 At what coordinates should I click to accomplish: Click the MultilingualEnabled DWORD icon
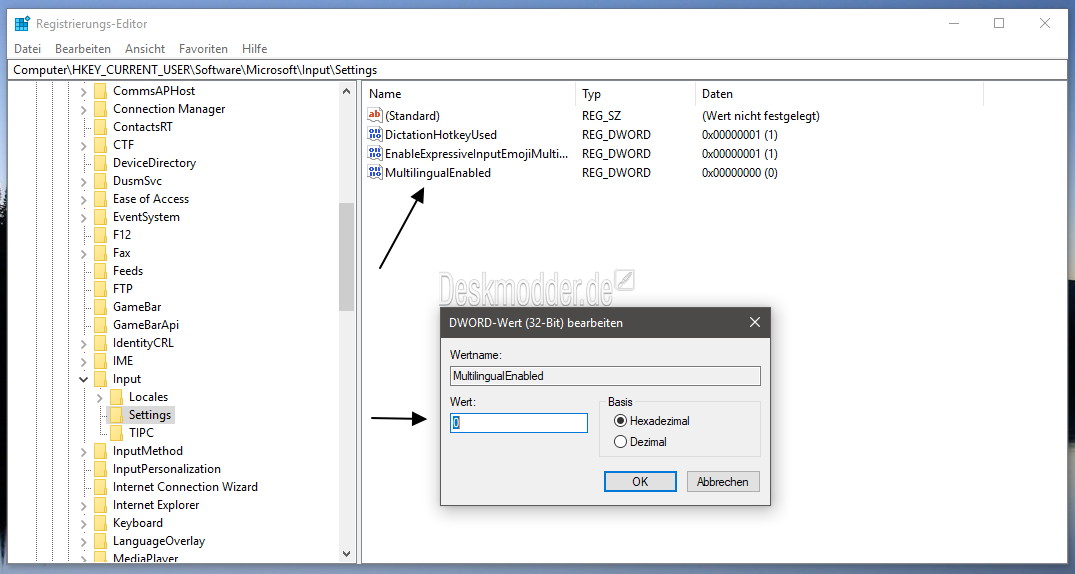(x=374, y=173)
